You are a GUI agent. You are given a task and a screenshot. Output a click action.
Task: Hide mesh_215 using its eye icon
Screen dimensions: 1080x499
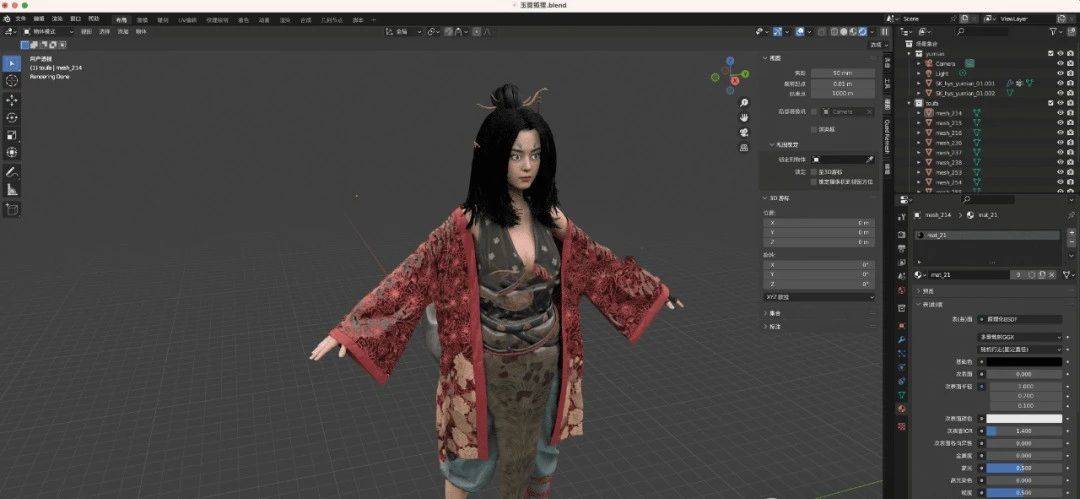(x=1061, y=123)
